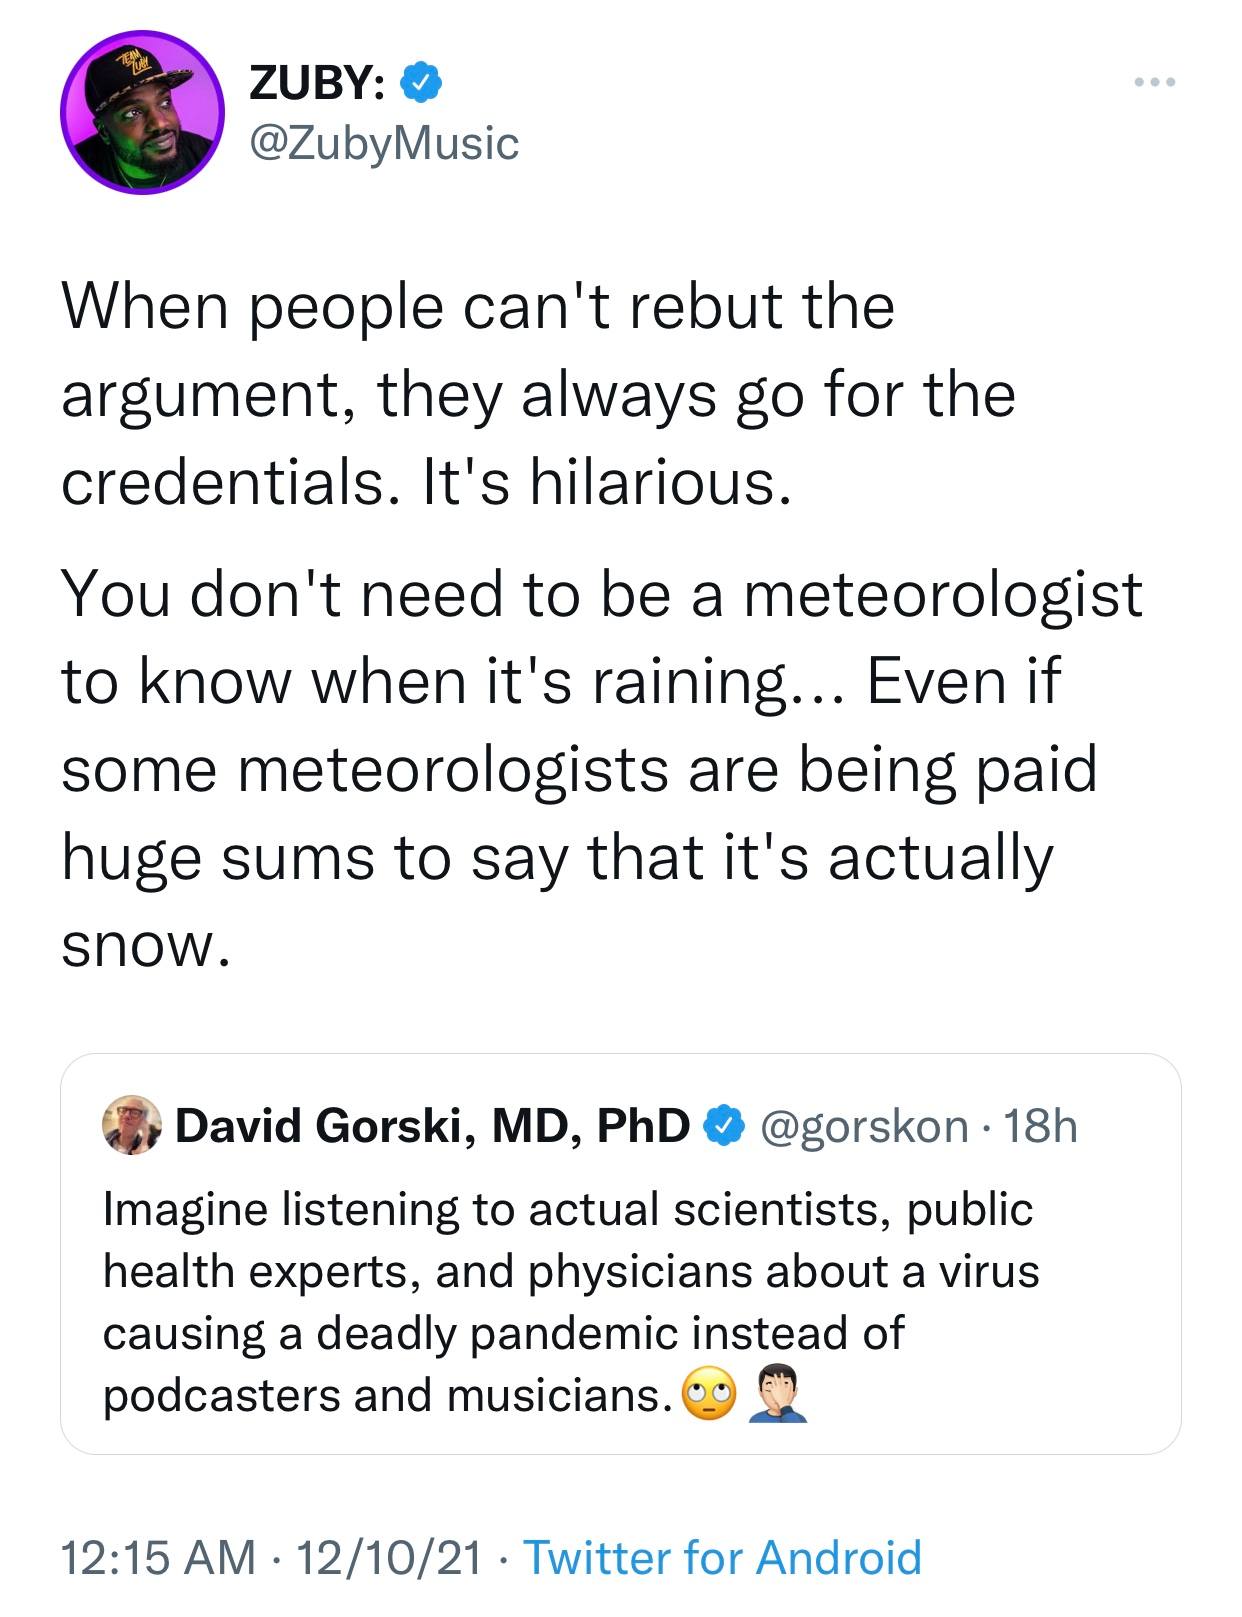Open the Twitter for Android link
1242x1617 pixels.
point(722,1557)
